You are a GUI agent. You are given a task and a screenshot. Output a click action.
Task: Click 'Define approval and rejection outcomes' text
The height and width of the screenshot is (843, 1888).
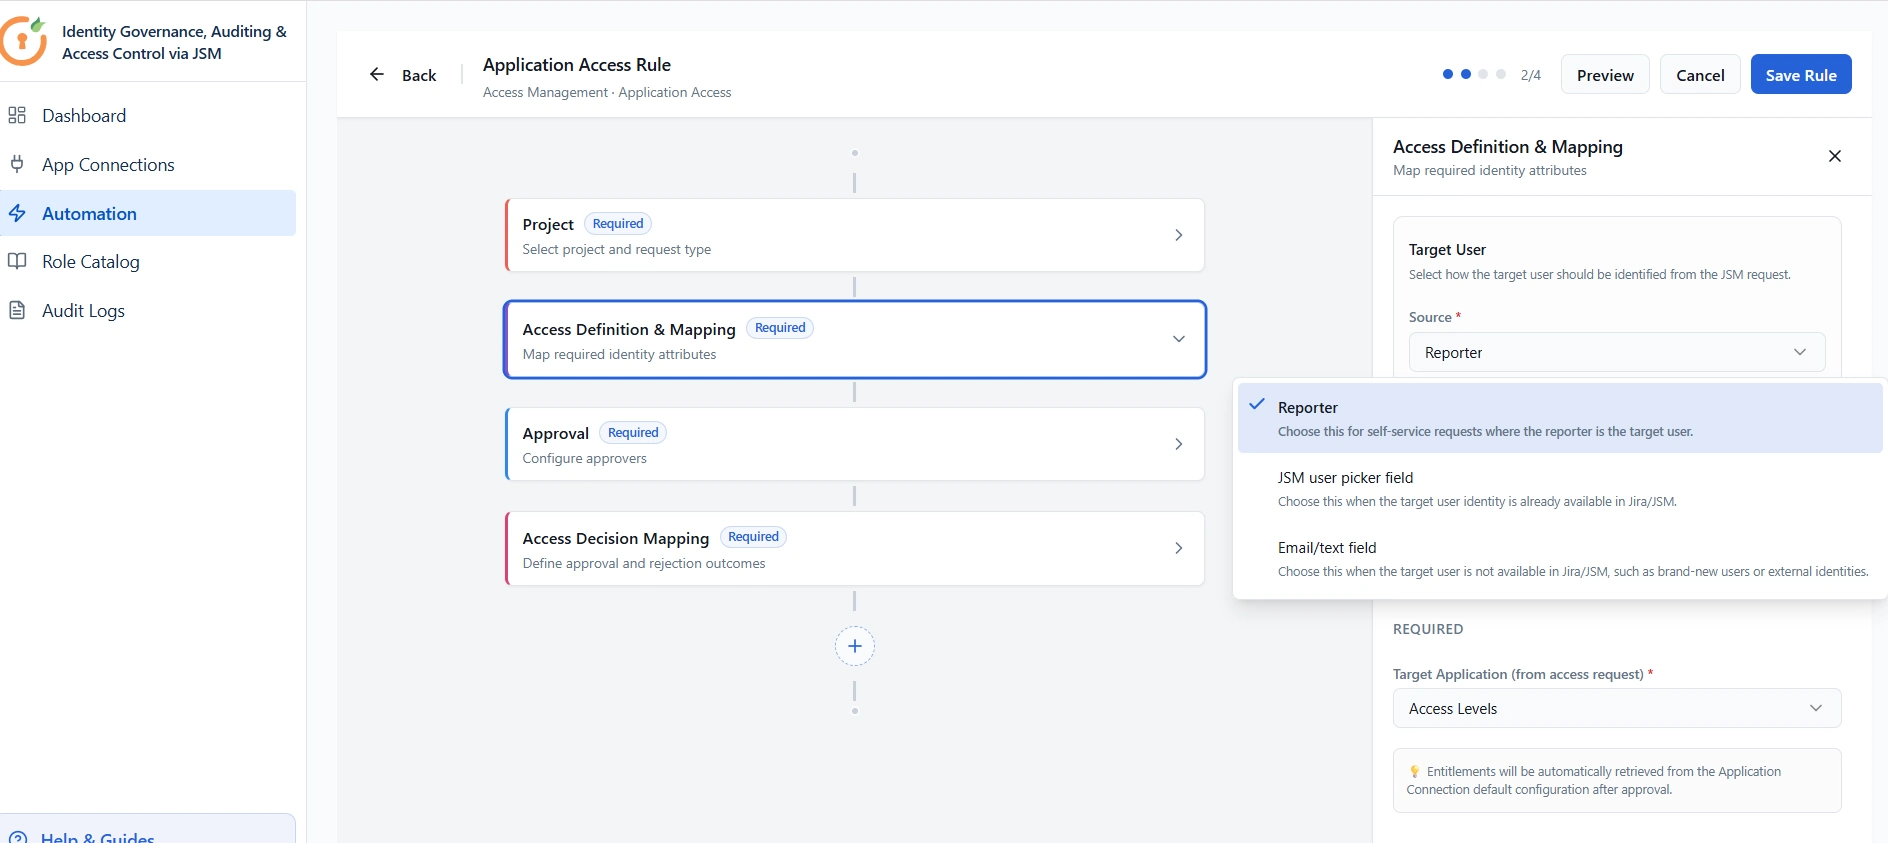[644, 563]
